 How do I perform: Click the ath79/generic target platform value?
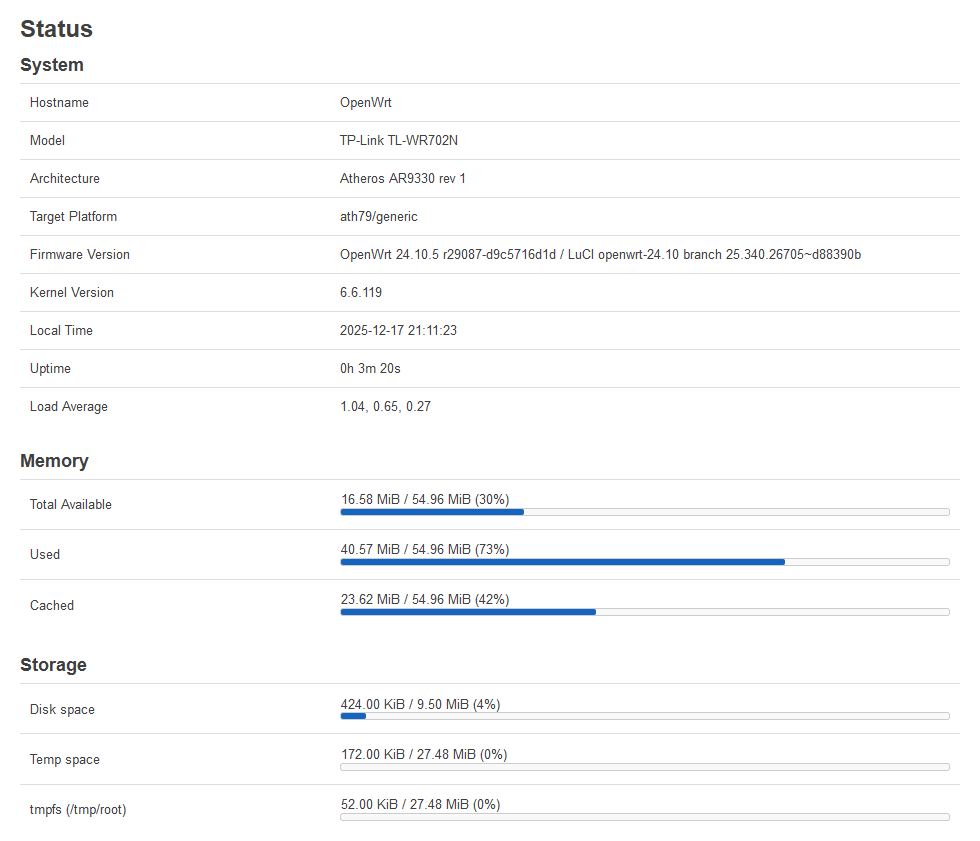tap(379, 217)
